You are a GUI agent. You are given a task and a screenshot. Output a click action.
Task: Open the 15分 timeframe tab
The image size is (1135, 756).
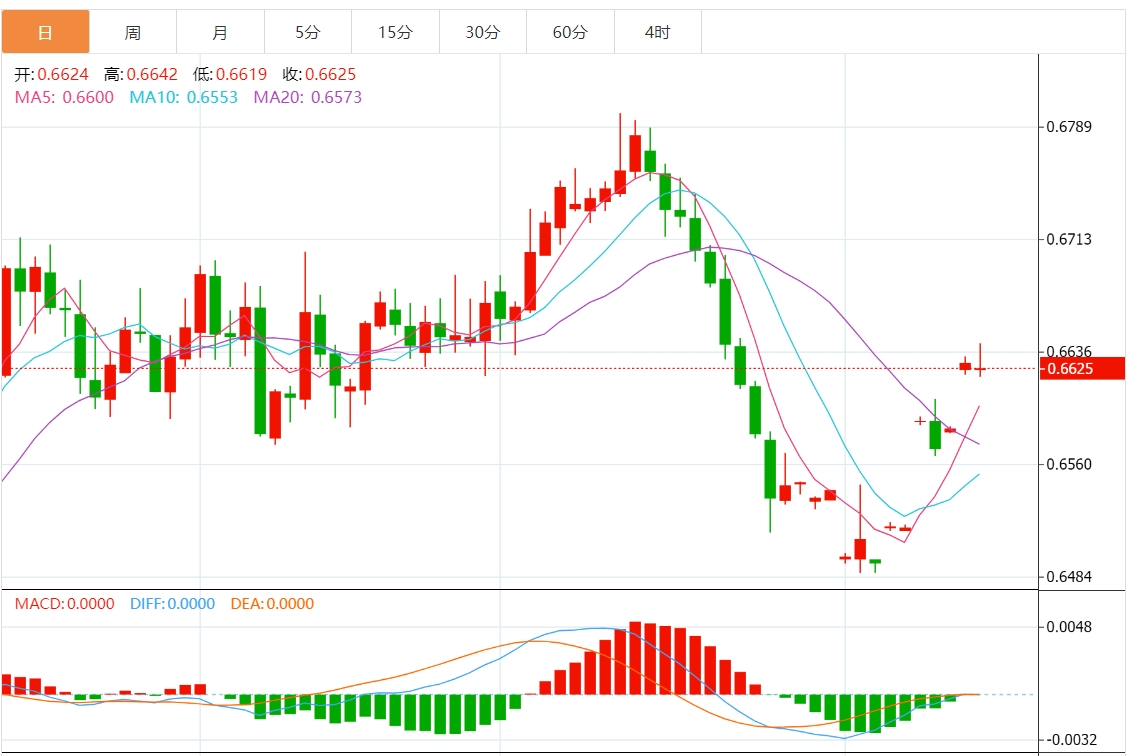[x=395, y=32]
